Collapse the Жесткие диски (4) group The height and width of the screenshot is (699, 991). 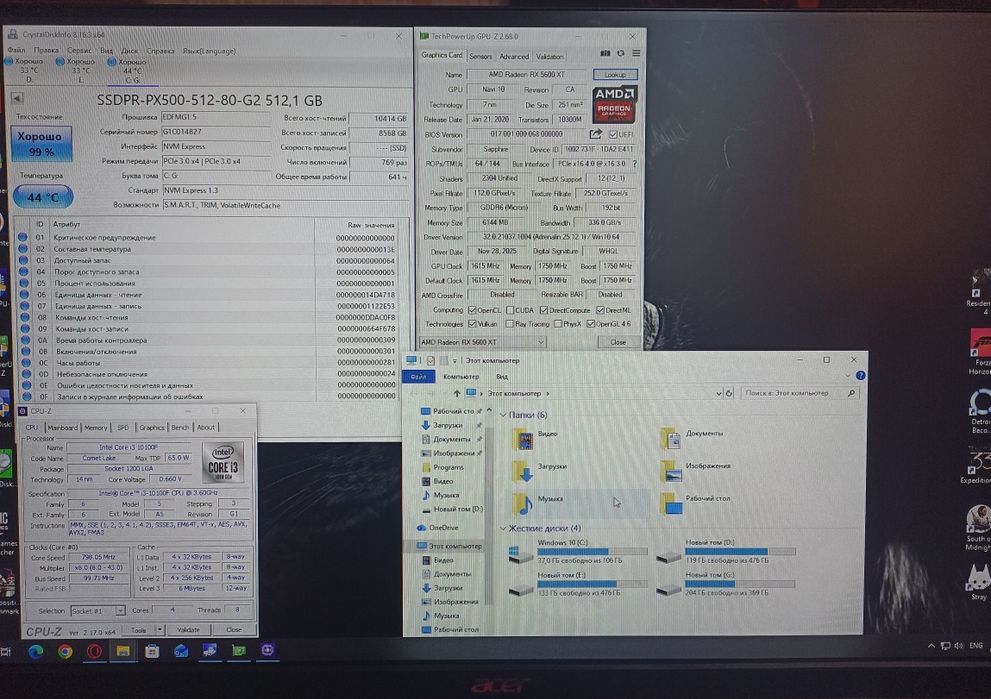503,528
